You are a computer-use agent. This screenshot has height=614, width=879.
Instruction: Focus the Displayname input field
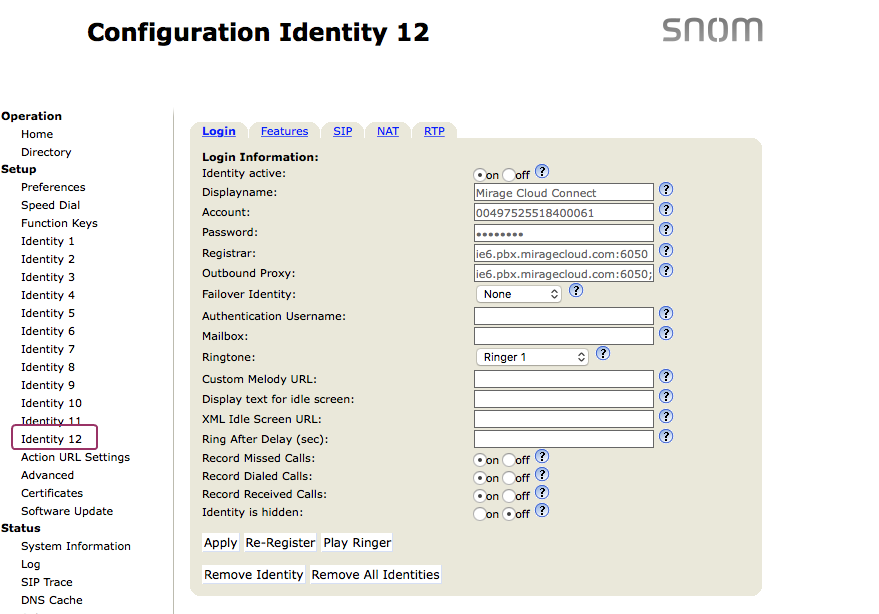[x=564, y=192]
